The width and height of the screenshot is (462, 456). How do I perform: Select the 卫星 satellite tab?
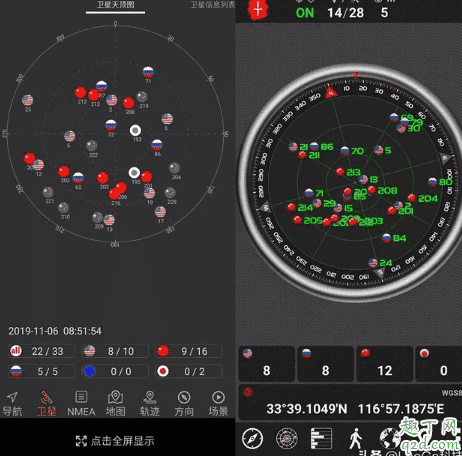point(47,404)
